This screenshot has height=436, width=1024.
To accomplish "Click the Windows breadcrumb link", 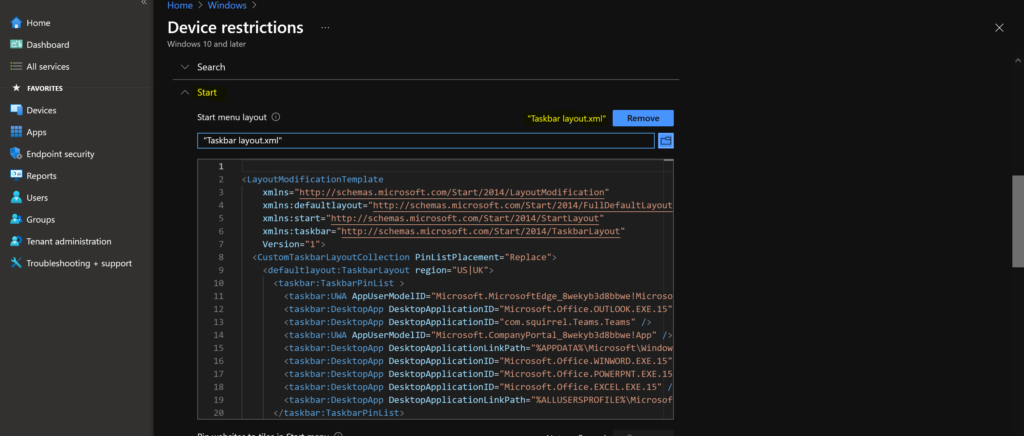I will pos(227,5).
